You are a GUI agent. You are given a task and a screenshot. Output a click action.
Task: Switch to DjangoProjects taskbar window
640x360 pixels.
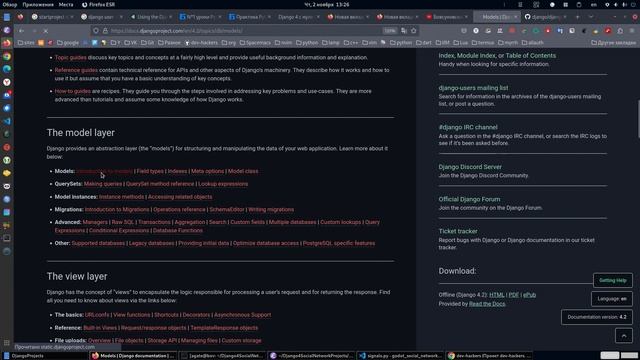pos(45,356)
